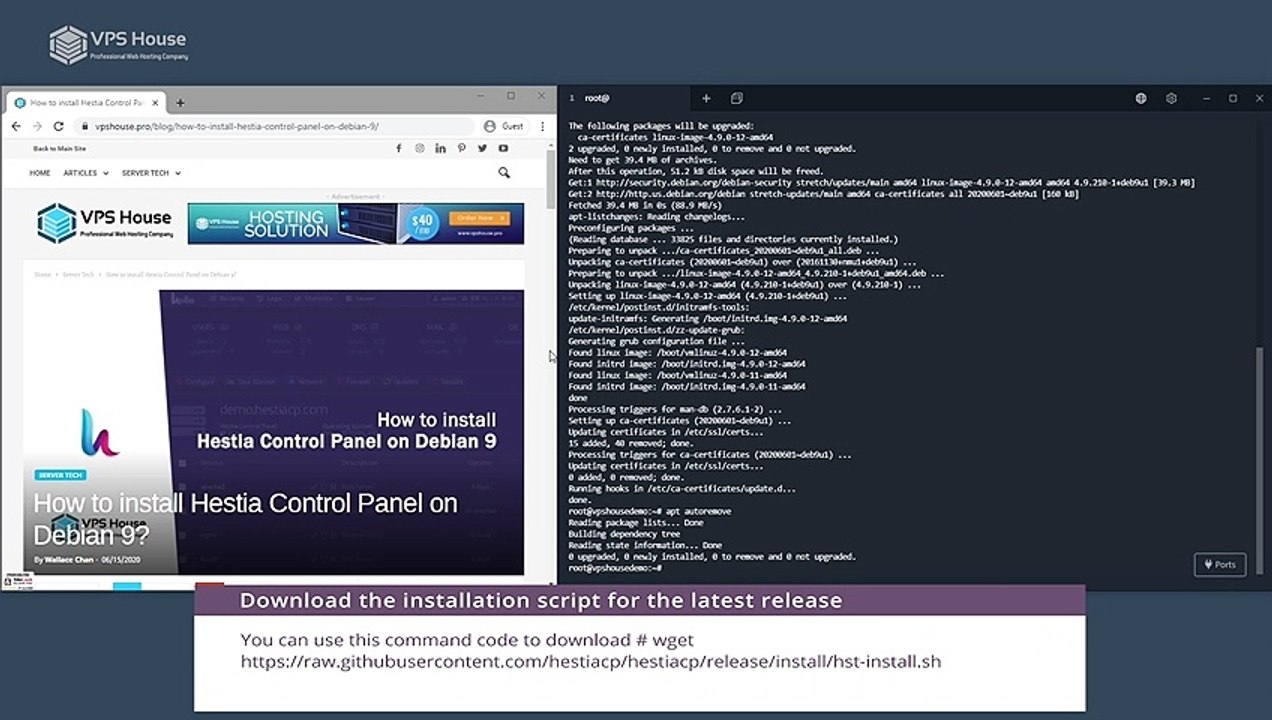Open the Instagram social icon
Image resolution: width=1272 pixels, height=720 pixels.
(420, 148)
